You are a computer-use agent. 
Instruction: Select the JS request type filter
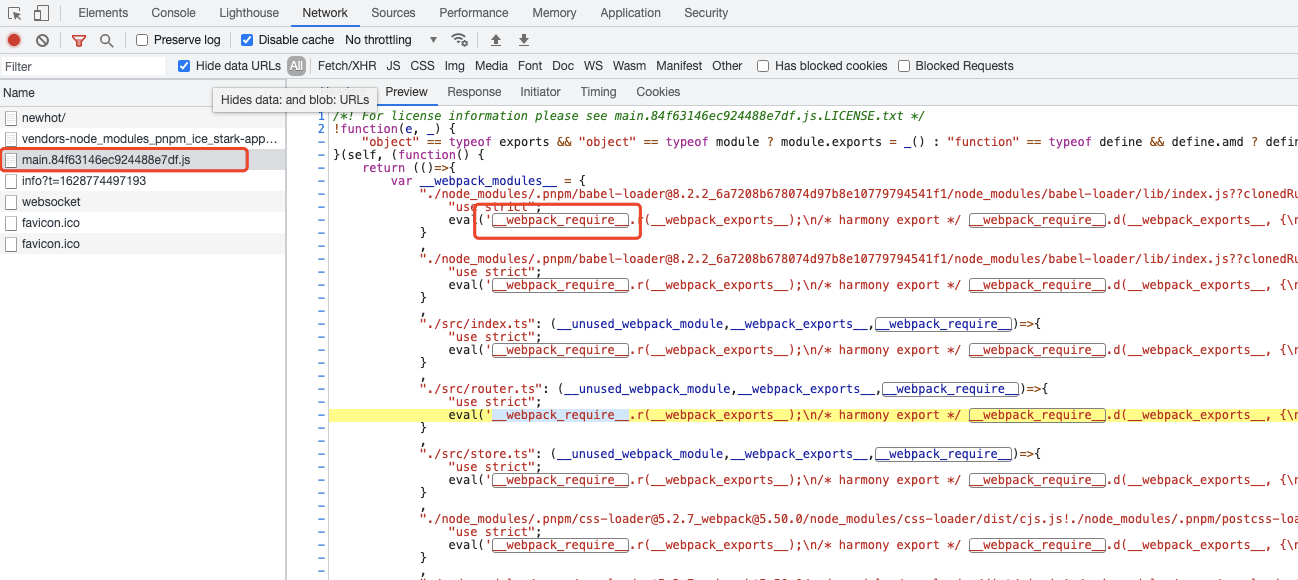tap(393, 66)
